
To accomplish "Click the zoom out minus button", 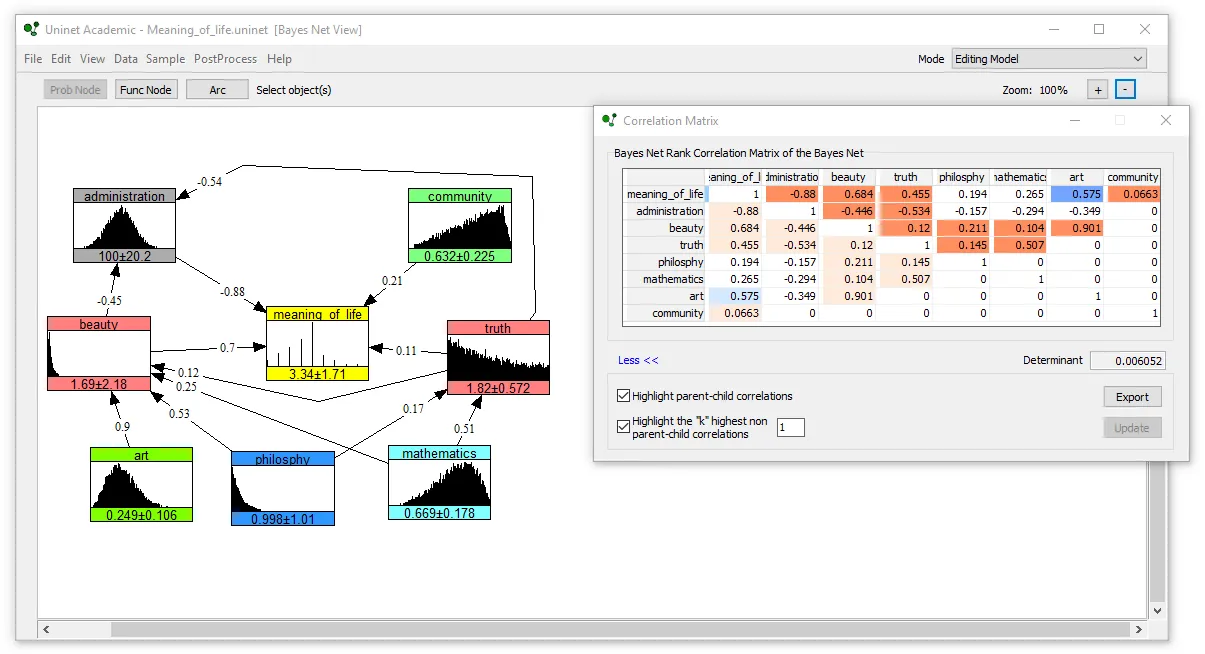I will tap(1125, 90).
